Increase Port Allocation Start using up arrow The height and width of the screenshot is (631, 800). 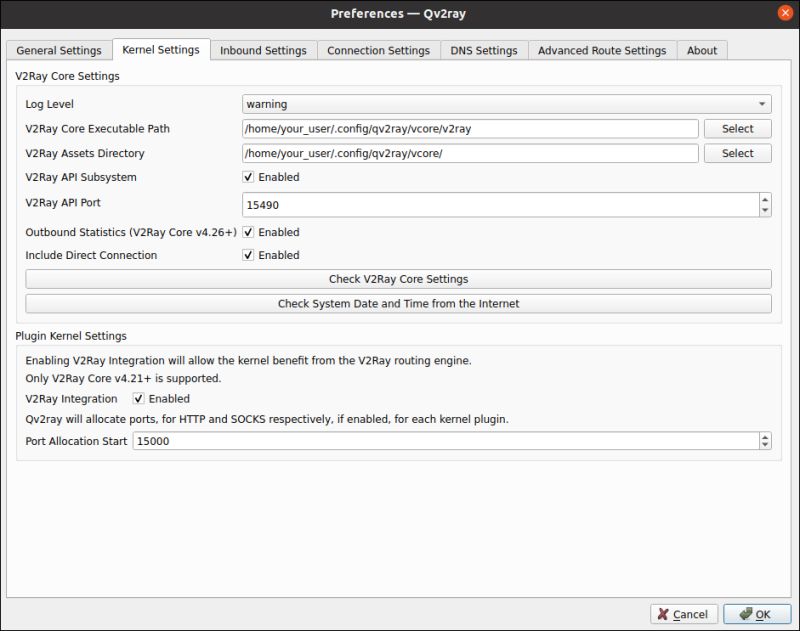[763, 435]
